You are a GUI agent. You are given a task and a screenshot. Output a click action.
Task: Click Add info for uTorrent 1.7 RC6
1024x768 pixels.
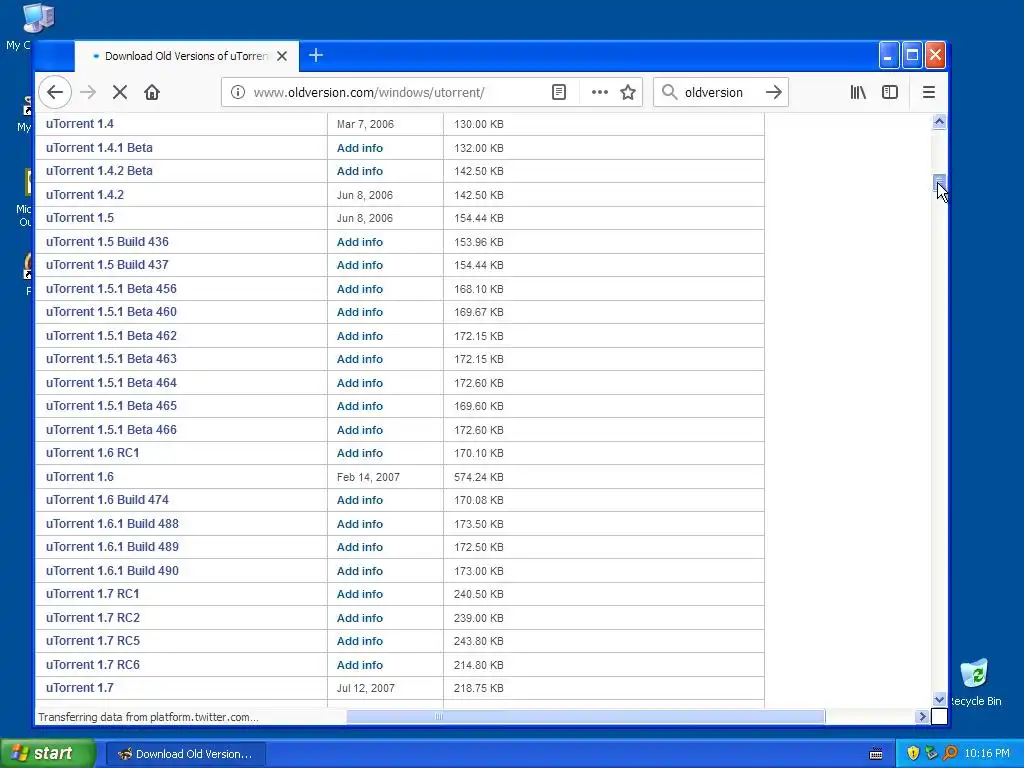pos(360,665)
